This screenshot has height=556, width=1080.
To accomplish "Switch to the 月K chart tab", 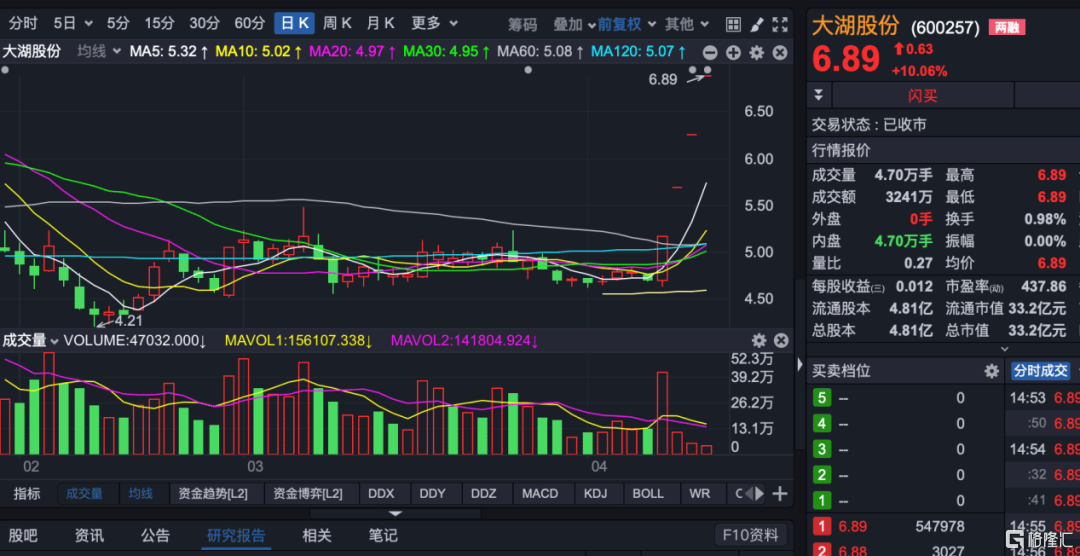I will 380,23.
